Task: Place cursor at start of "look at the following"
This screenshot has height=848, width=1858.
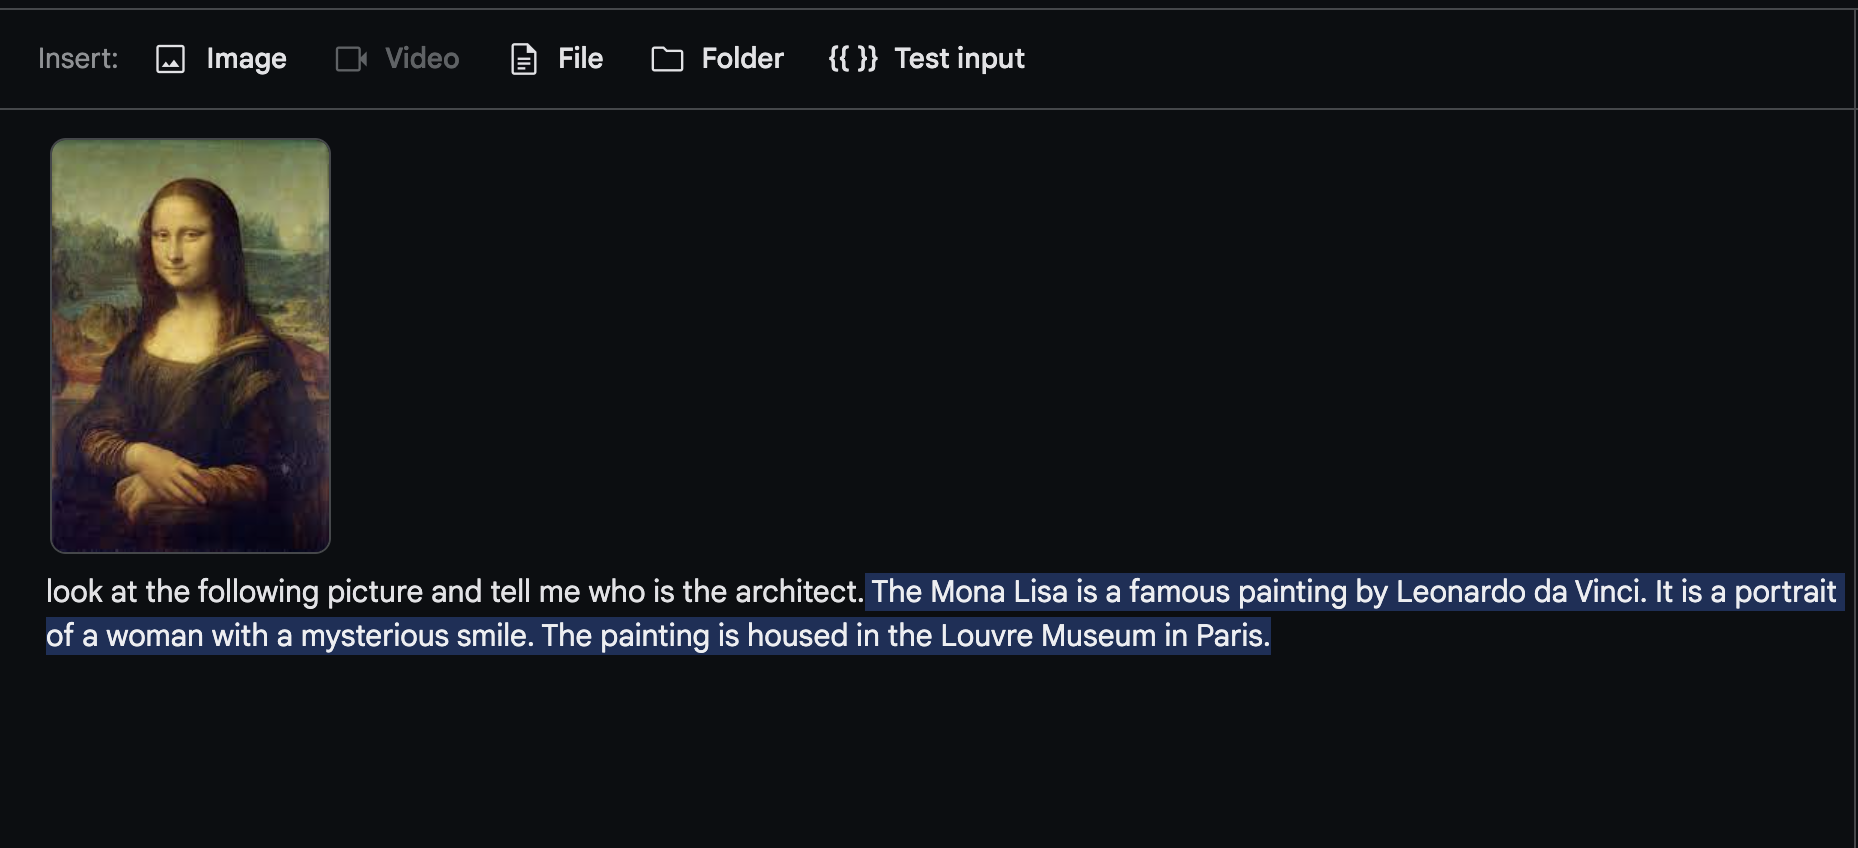Action: point(47,592)
